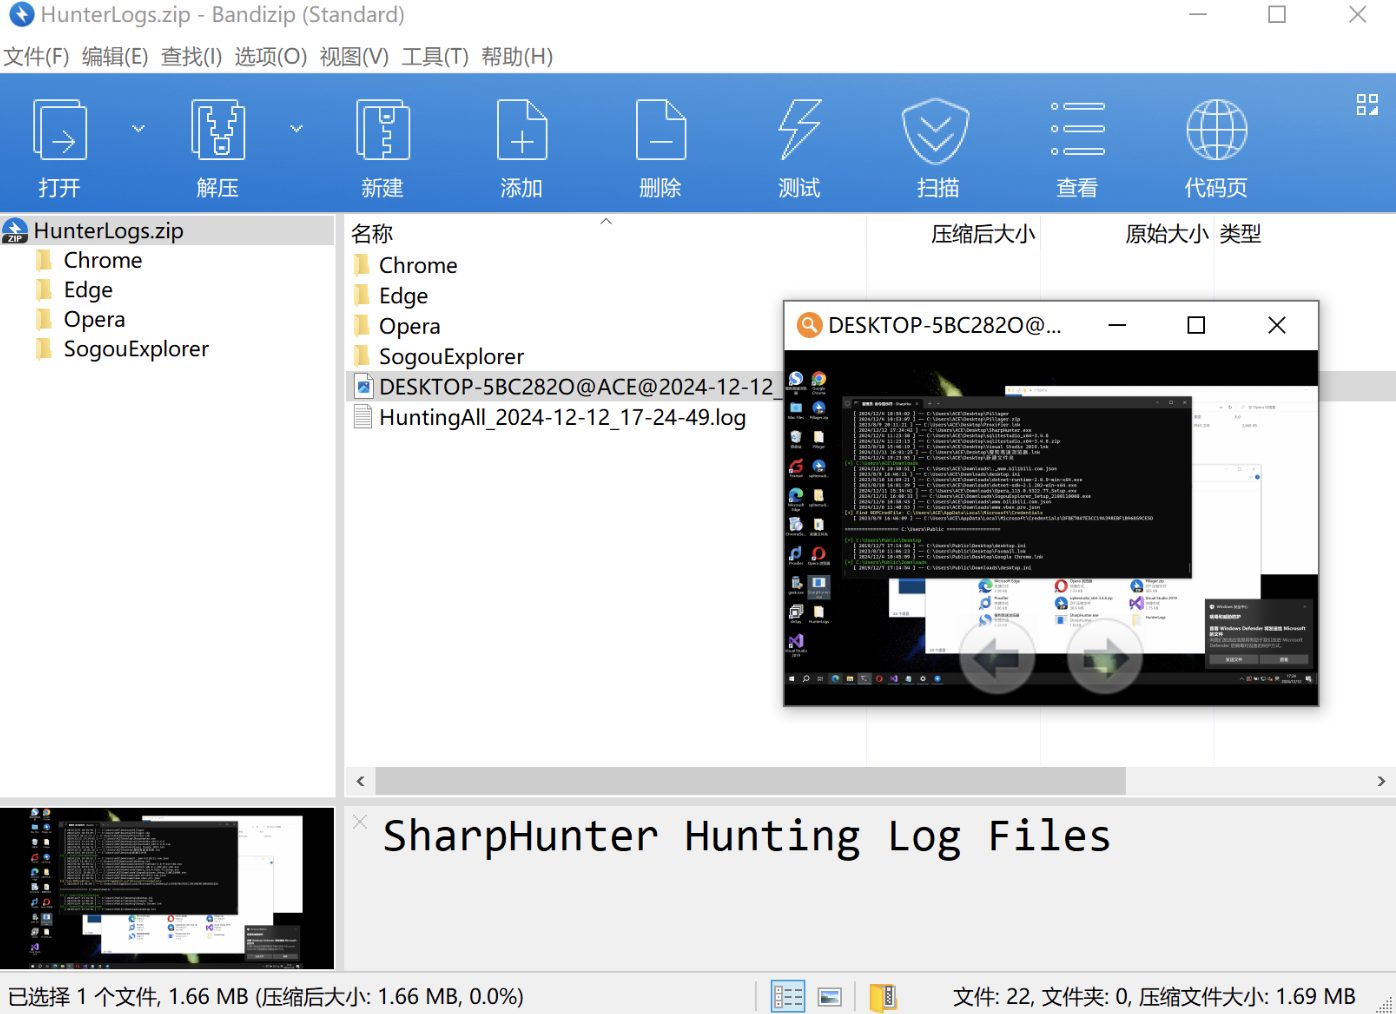
Task: Click the preview thumbnail at bottom left
Action: click(x=167, y=888)
